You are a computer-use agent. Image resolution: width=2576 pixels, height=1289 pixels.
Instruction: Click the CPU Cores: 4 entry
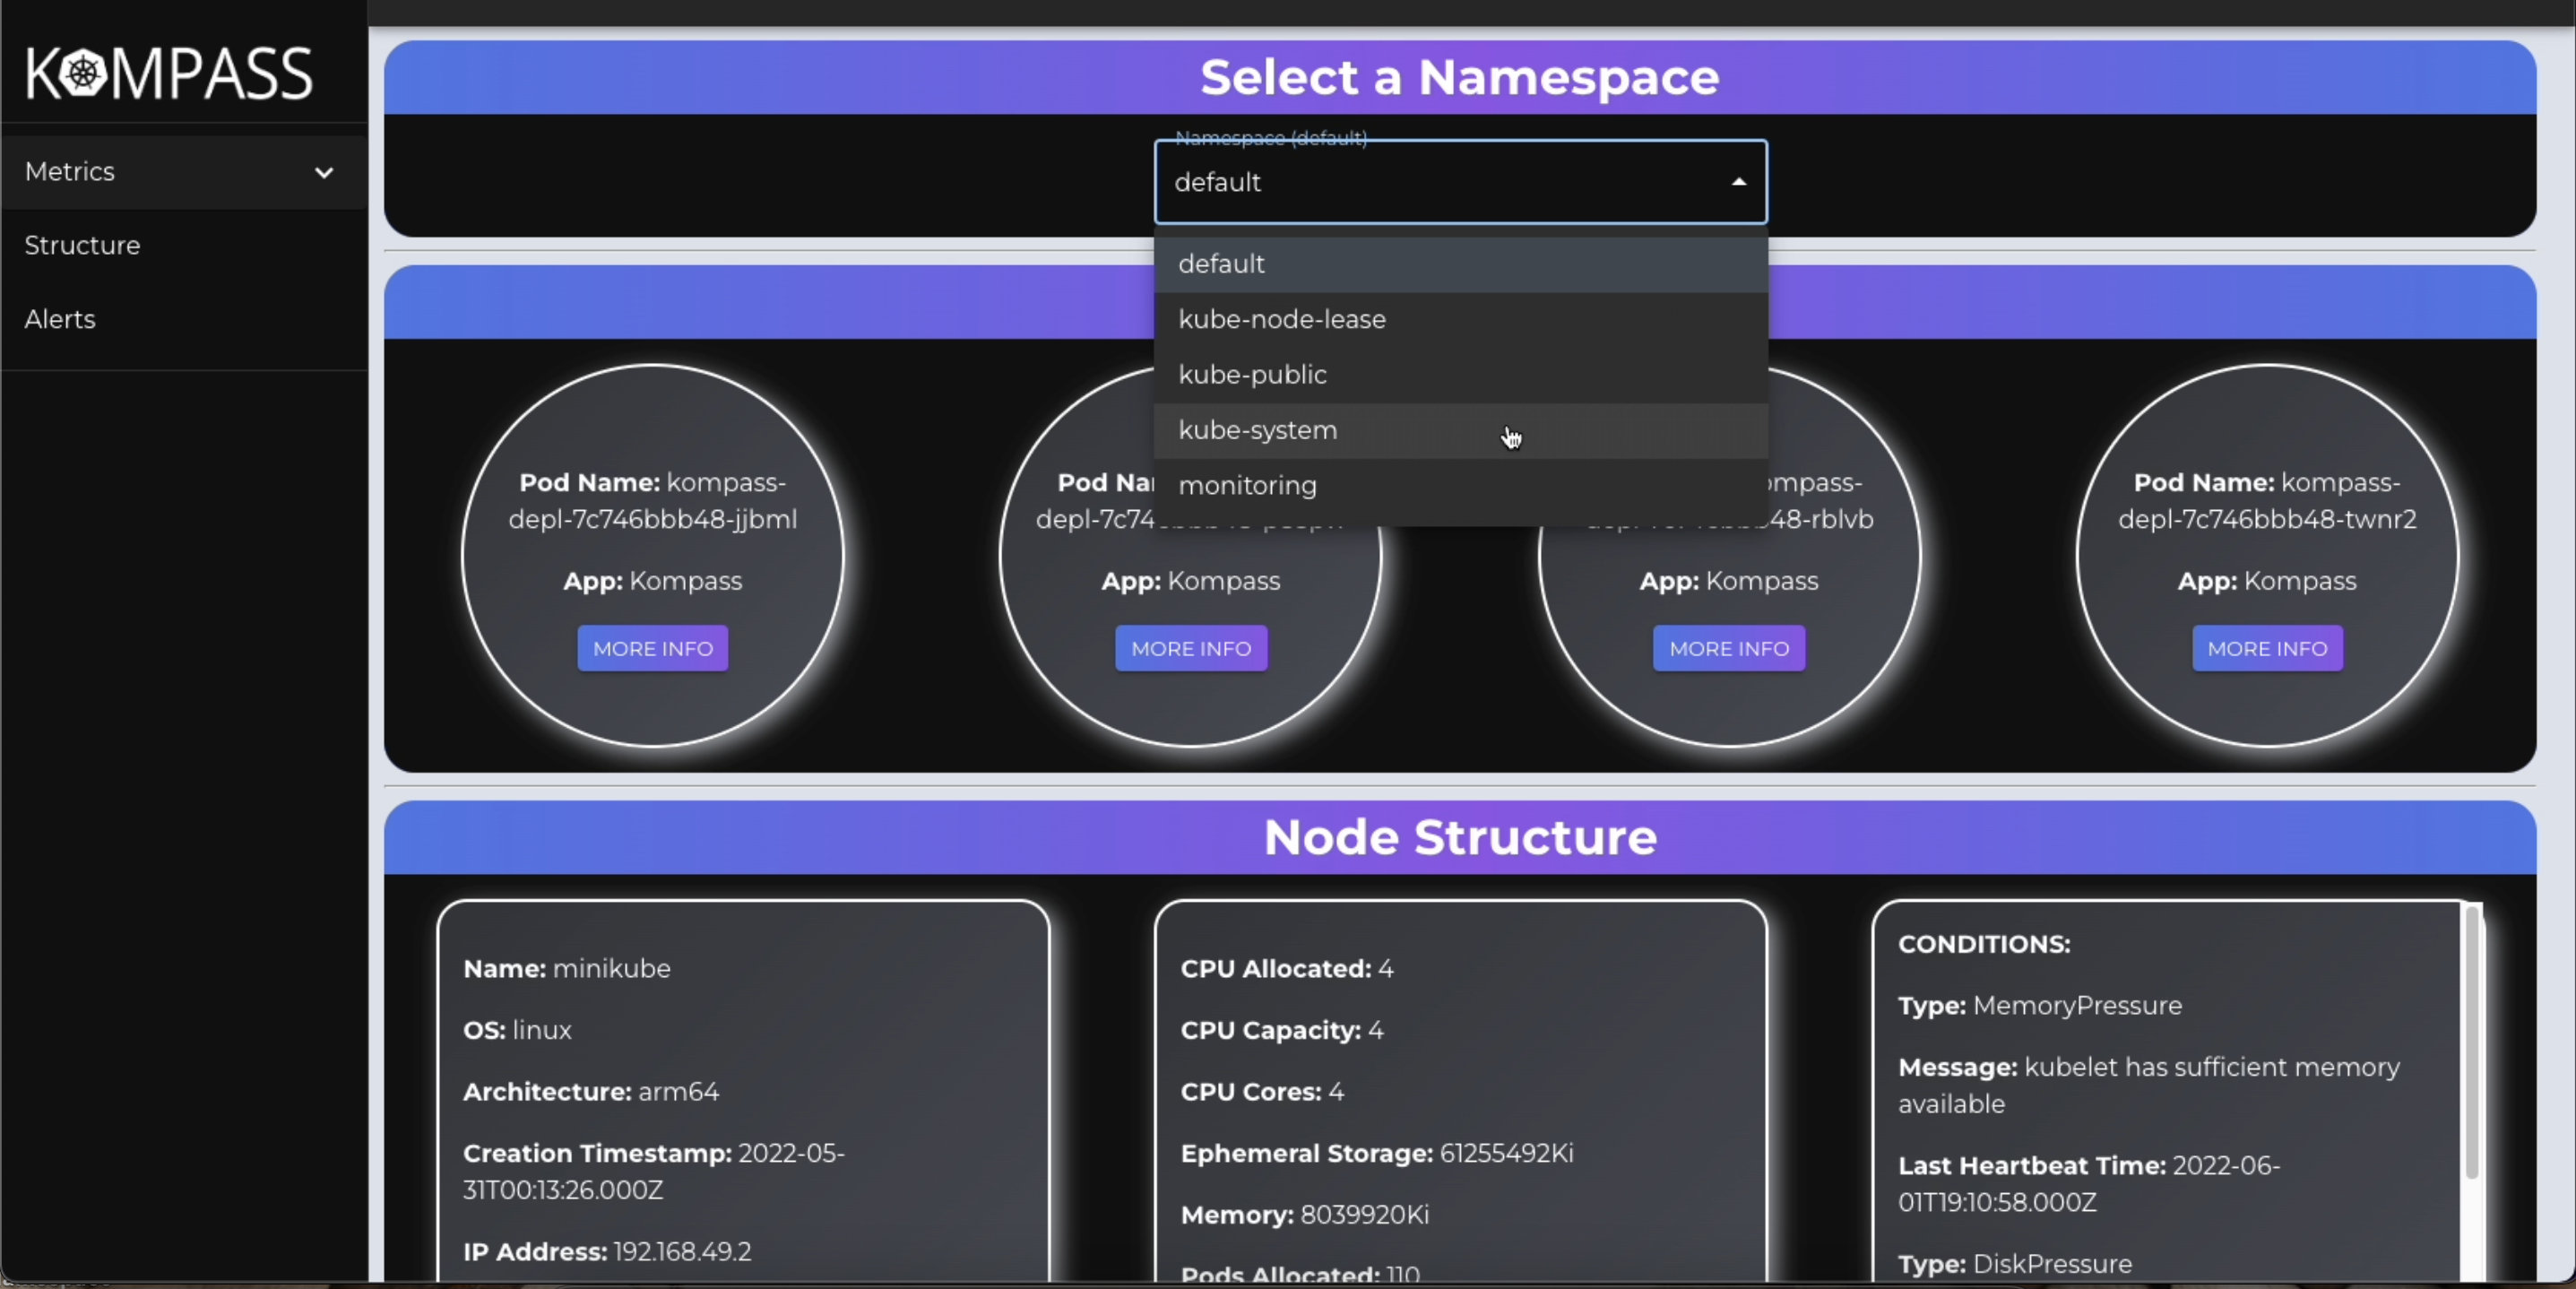click(1262, 1092)
